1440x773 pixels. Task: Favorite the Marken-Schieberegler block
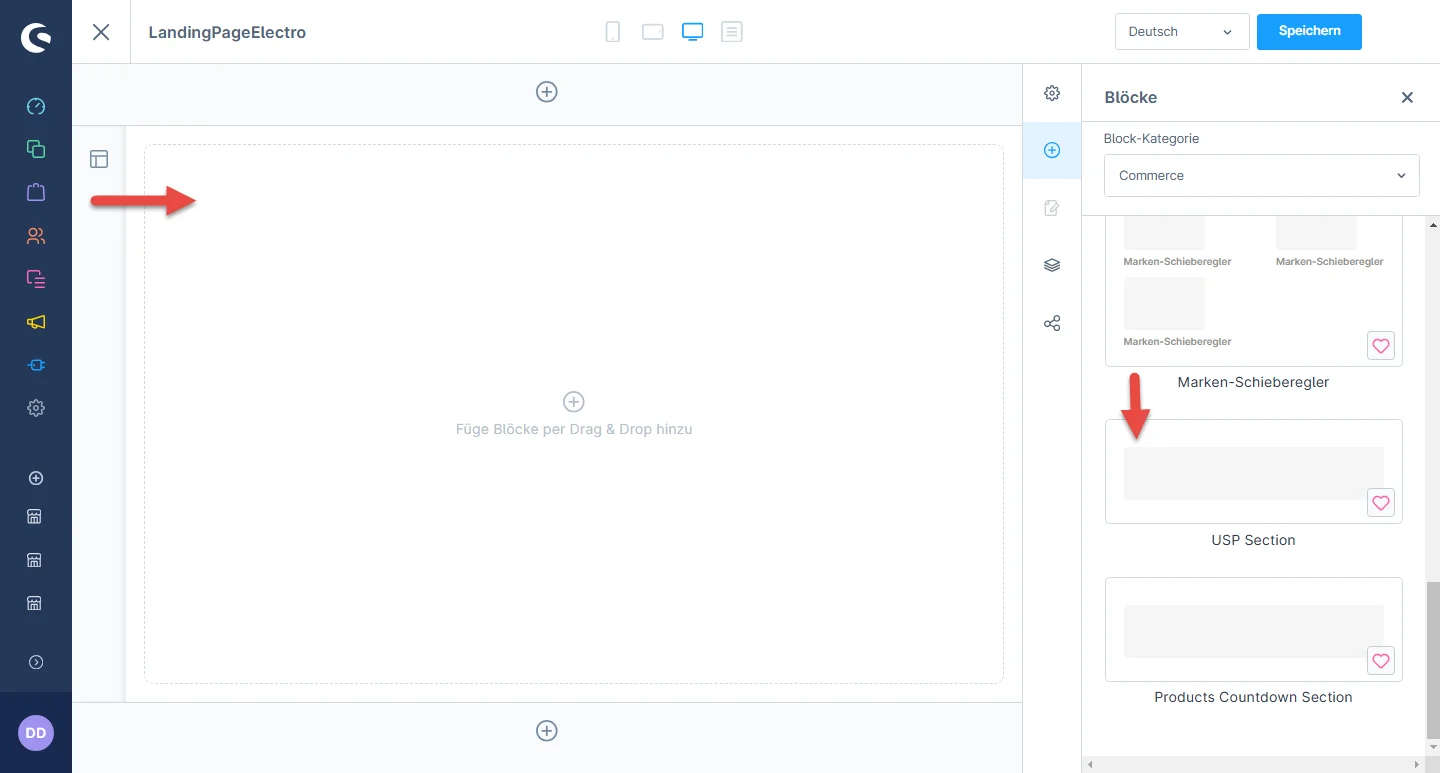pyautogui.click(x=1380, y=346)
